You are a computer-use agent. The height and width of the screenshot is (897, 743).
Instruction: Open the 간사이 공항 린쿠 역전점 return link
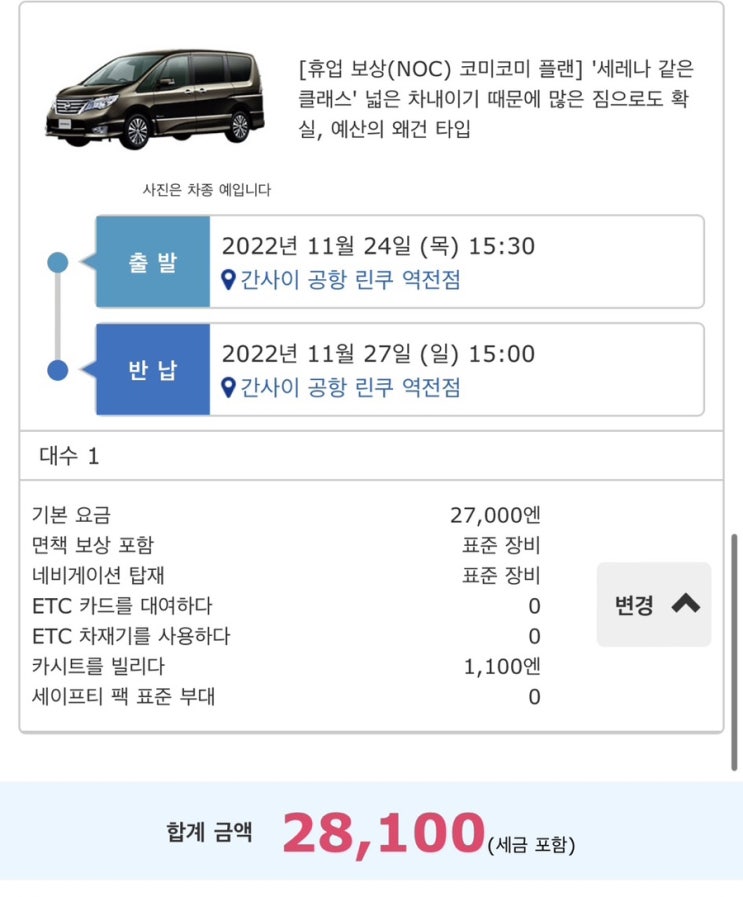[350, 388]
